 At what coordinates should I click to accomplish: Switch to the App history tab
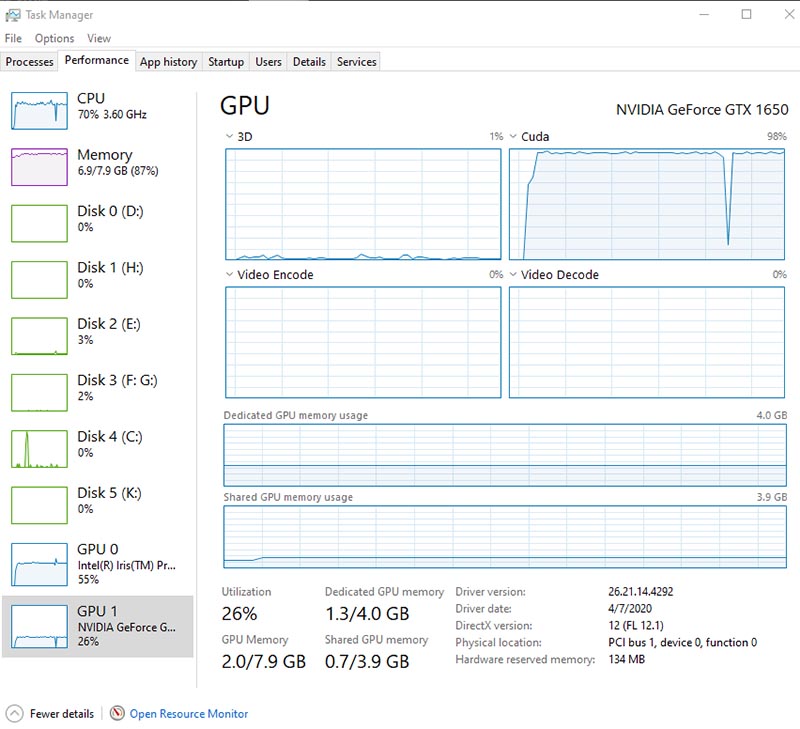[x=169, y=62]
